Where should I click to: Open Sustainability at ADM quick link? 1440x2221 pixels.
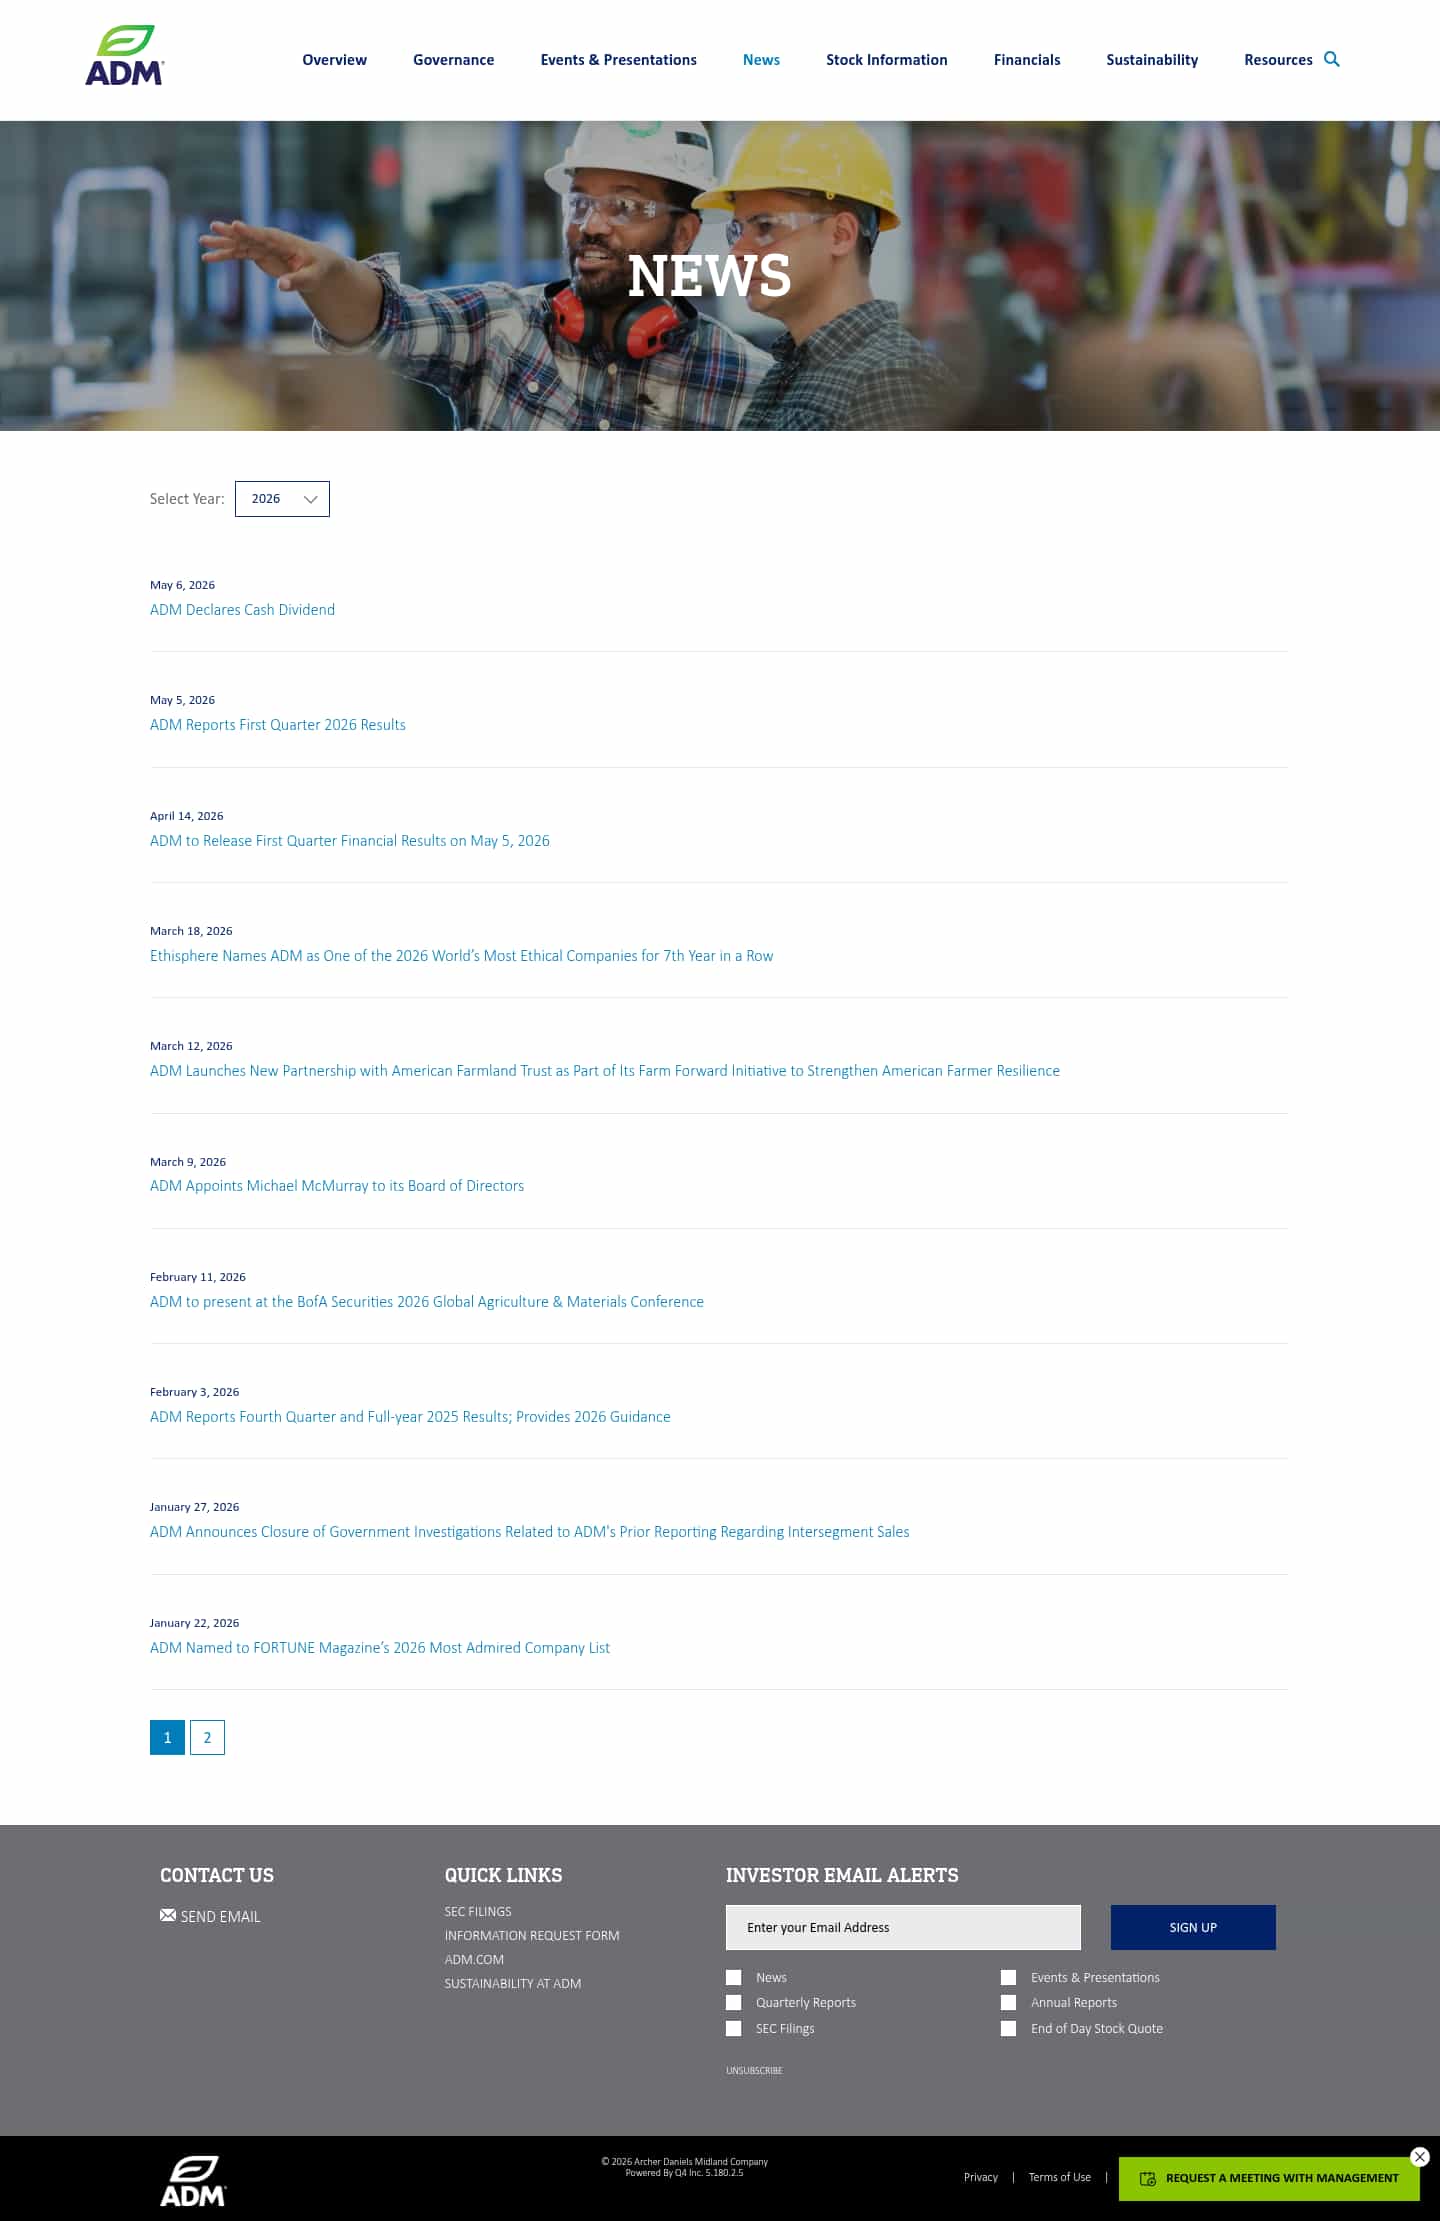(x=513, y=1983)
